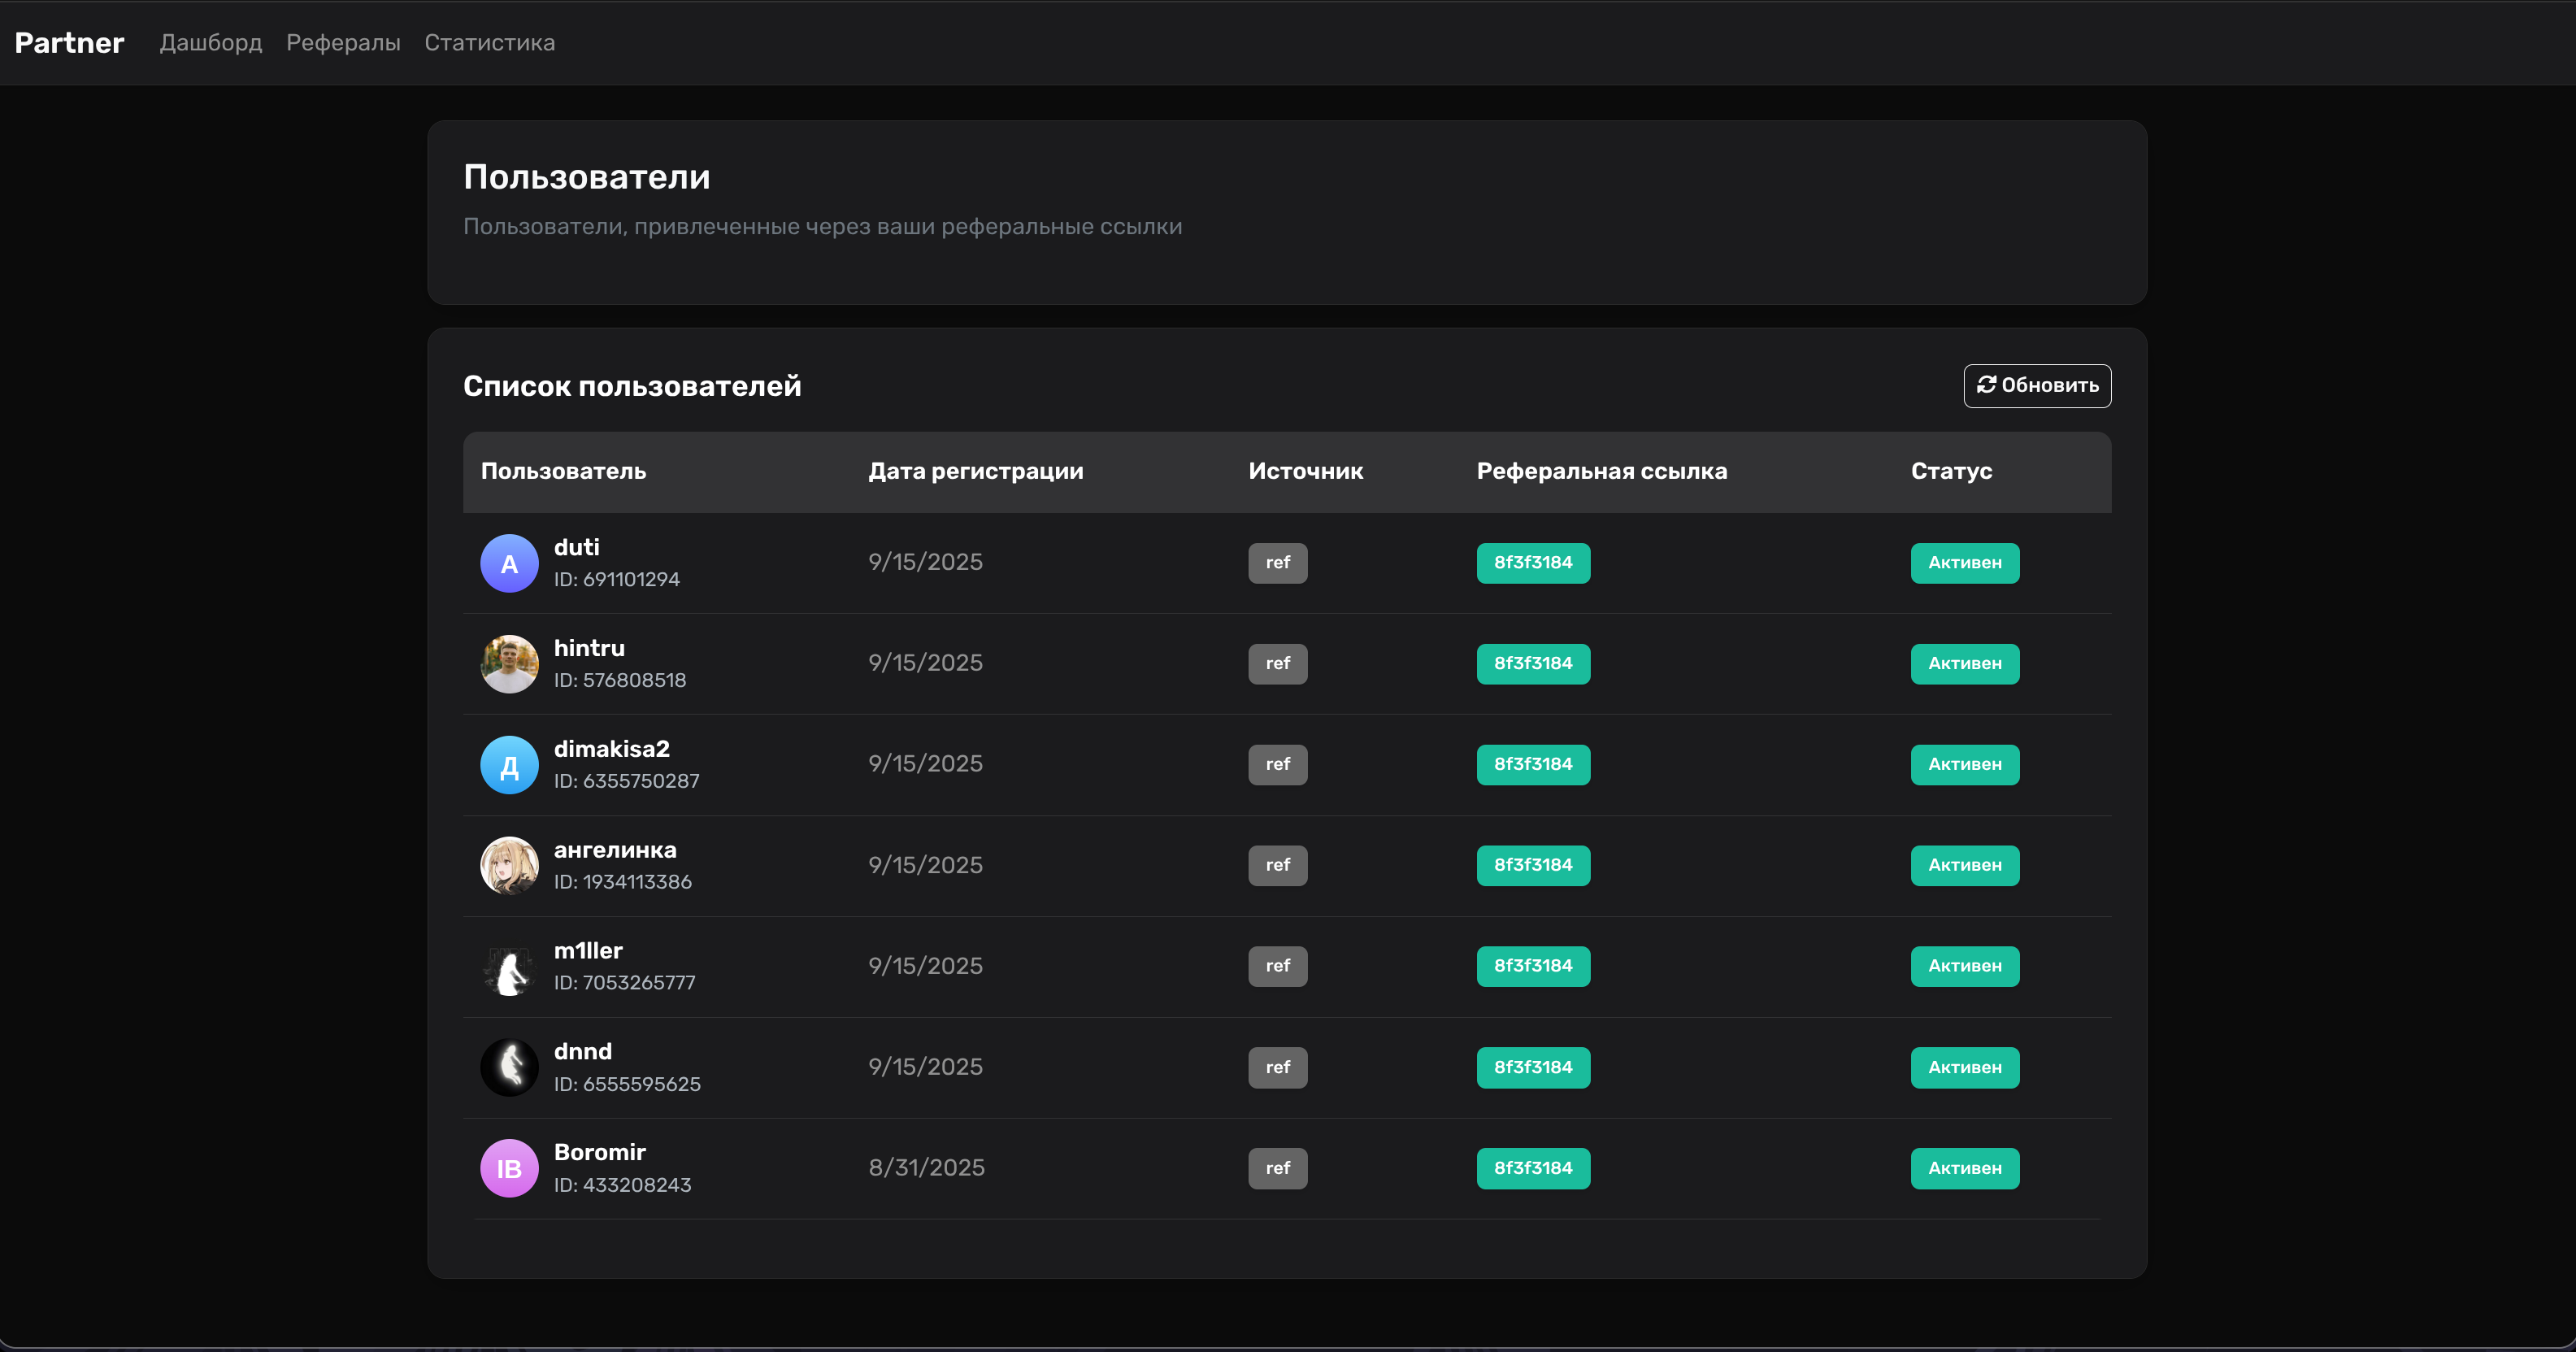Click the Активен status badge for Boromir

(x=1964, y=1168)
